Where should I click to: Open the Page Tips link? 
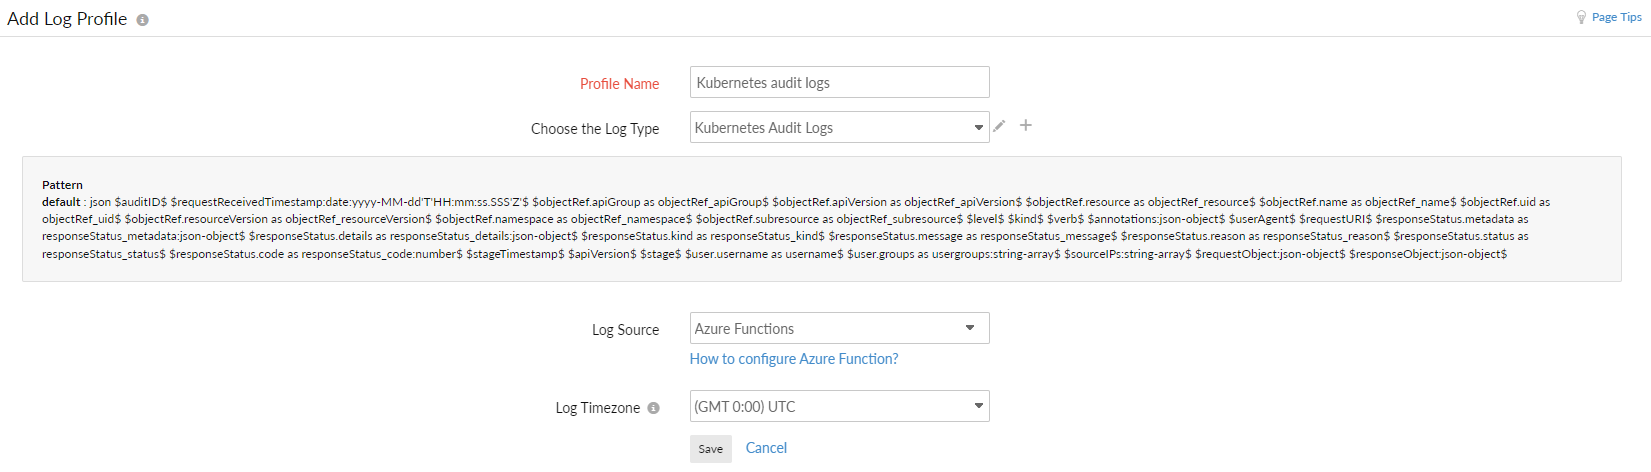[1616, 17]
